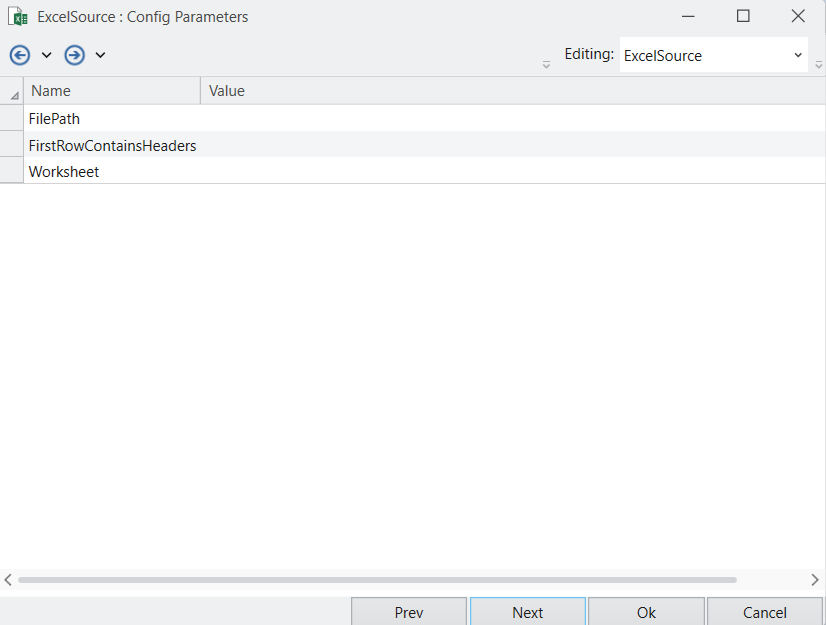Sort by the Value column header
Viewport: 826px width, 625px height.
point(513,91)
